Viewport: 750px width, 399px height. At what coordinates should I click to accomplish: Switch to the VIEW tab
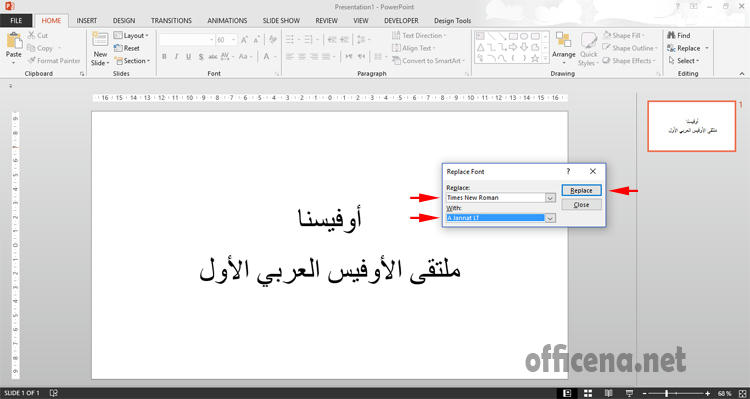click(361, 21)
